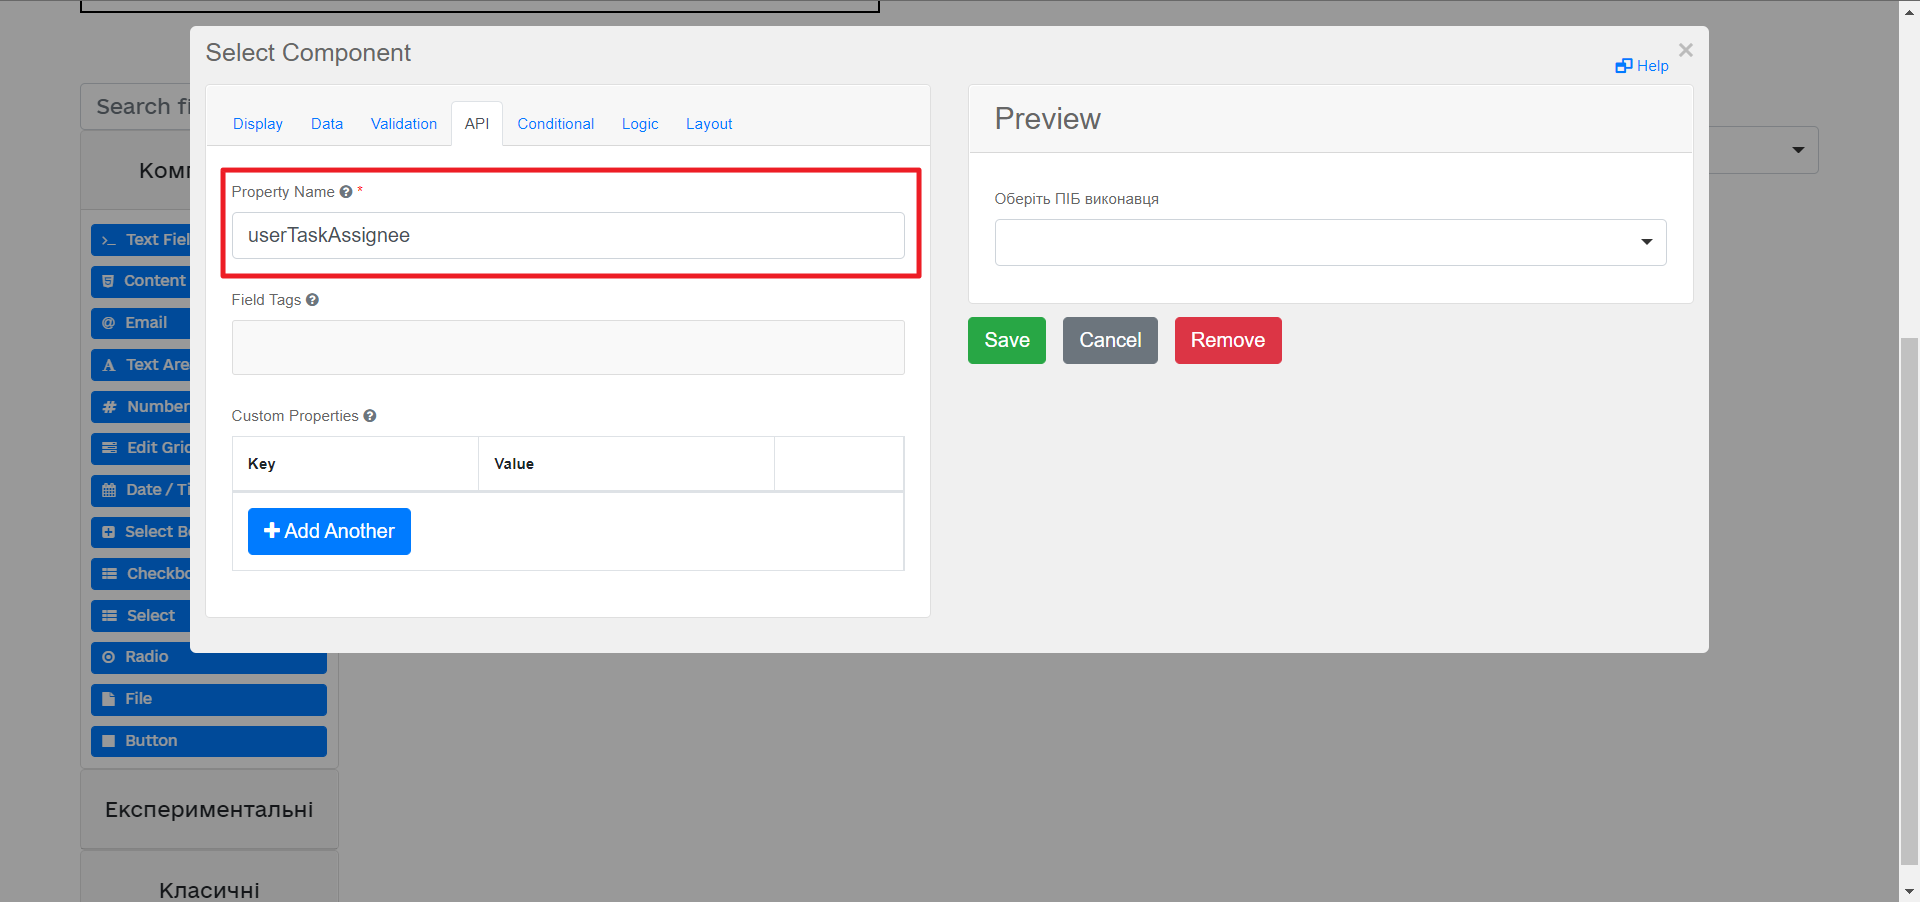Open the background dropdown behind the dialog

point(1764,150)
